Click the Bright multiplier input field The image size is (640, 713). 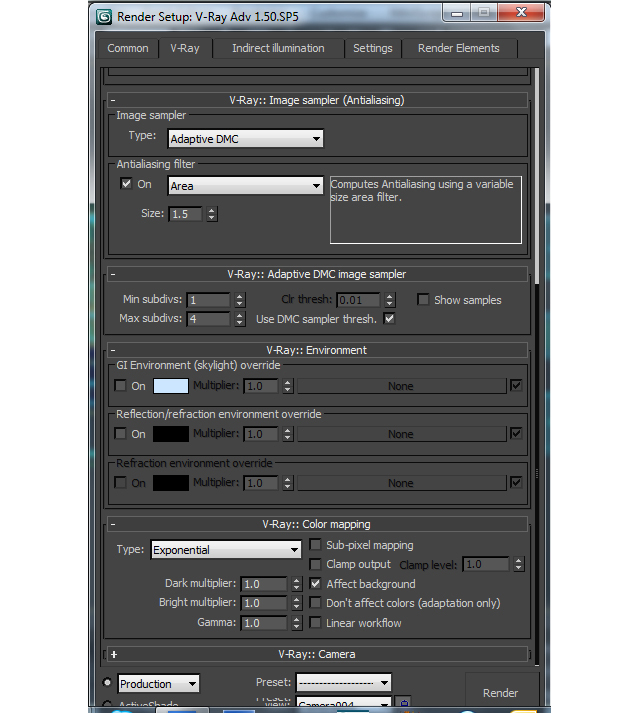coord(264,603)
